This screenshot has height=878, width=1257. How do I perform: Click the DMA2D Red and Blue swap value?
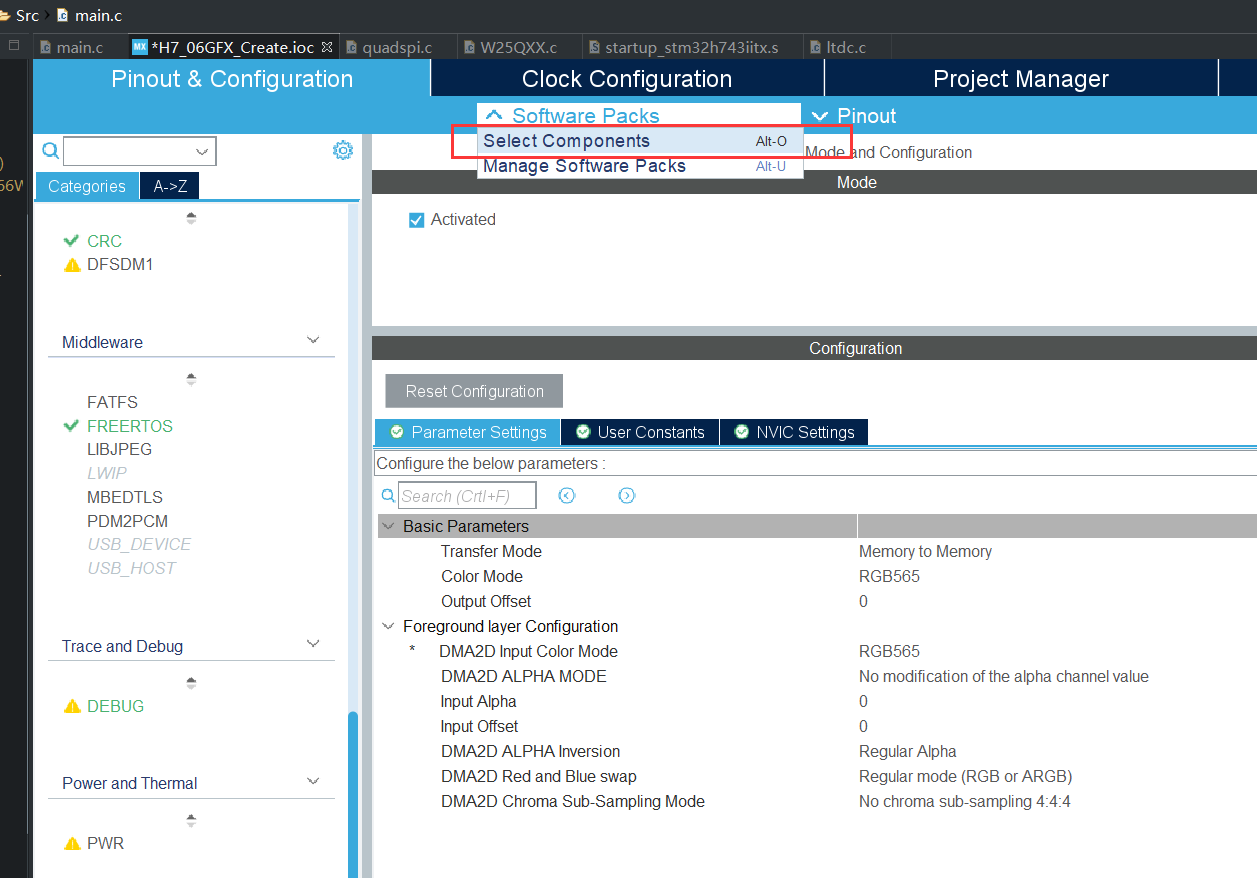[965, 776]
